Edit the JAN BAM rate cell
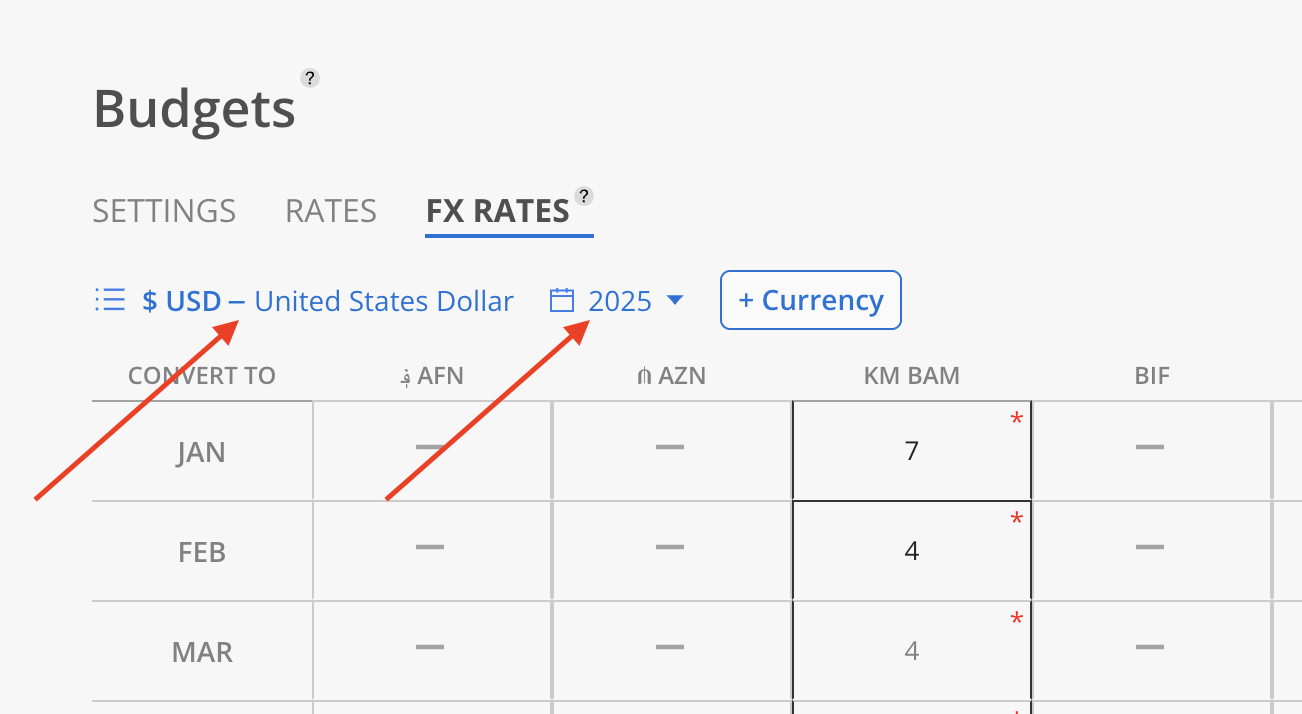1302x714 pixels. point(911,451)
